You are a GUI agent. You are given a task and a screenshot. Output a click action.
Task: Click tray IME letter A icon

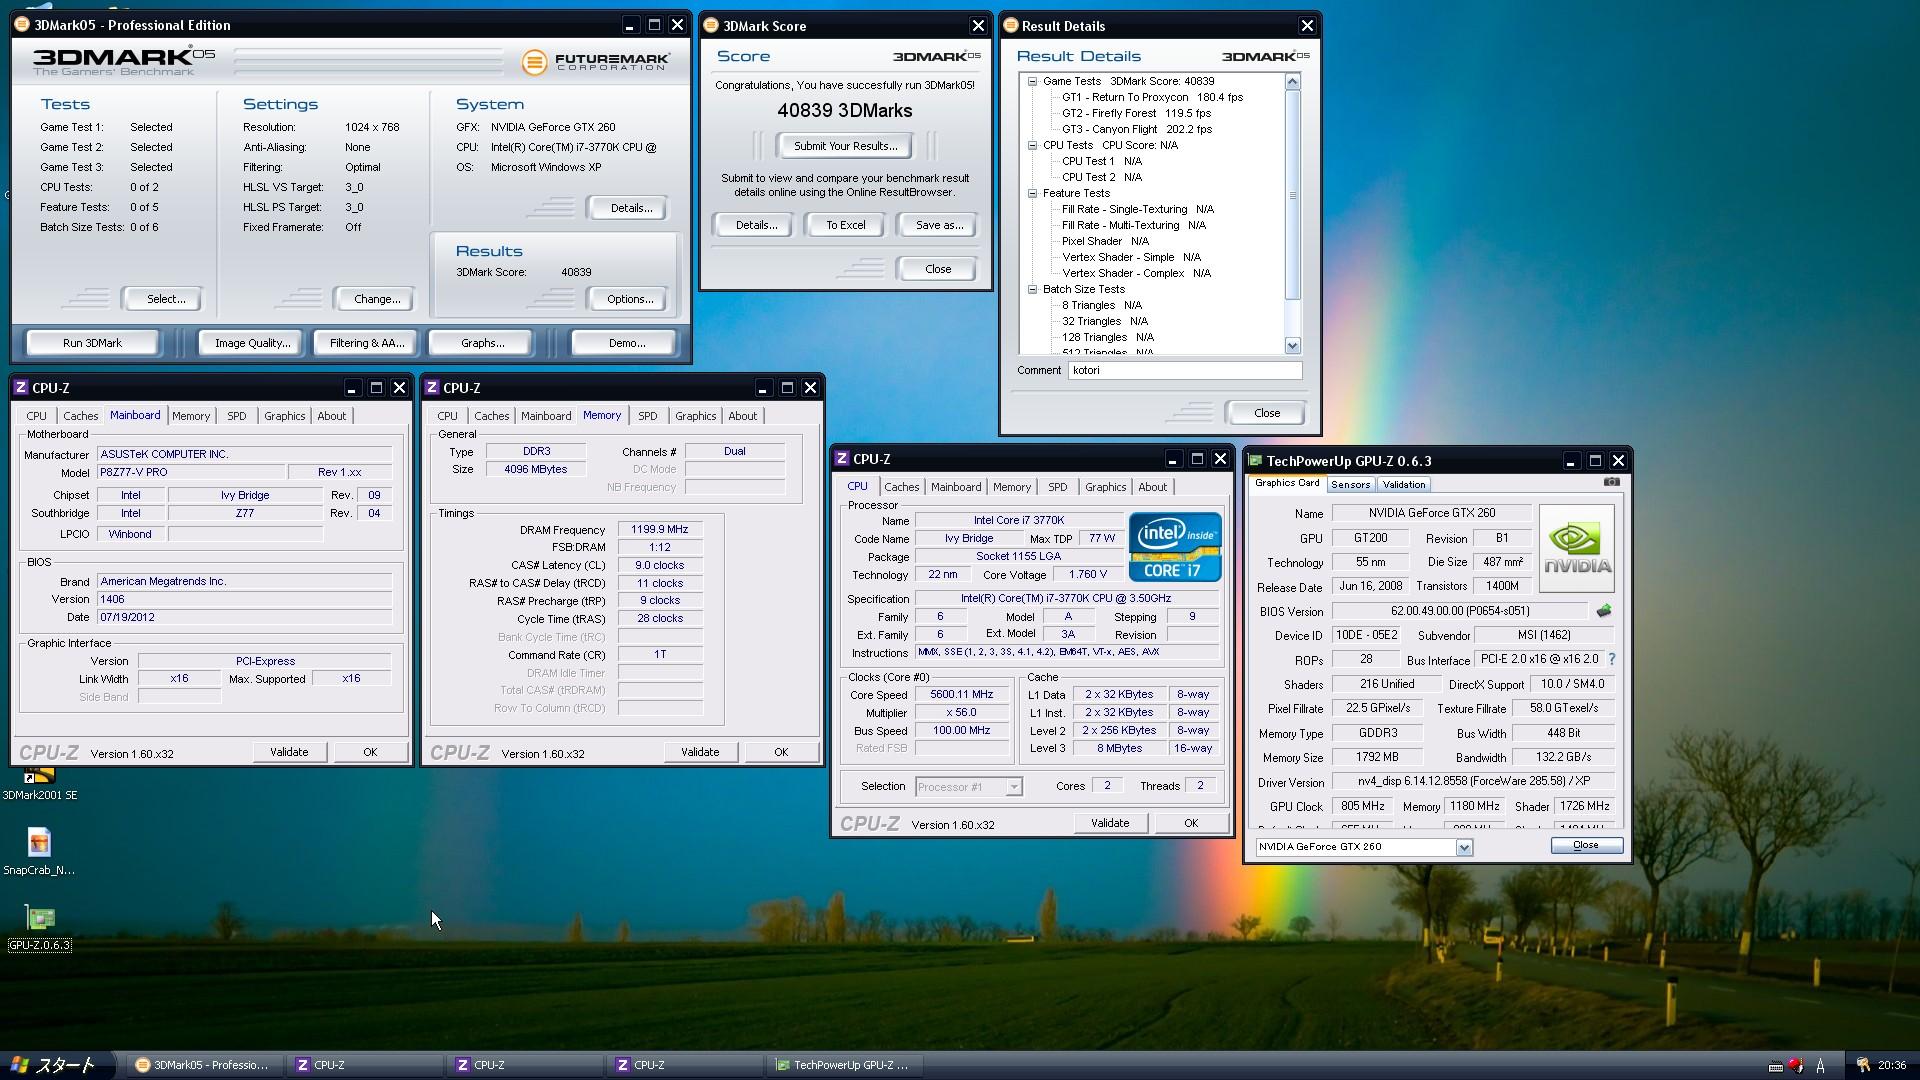point(1820,1066)
